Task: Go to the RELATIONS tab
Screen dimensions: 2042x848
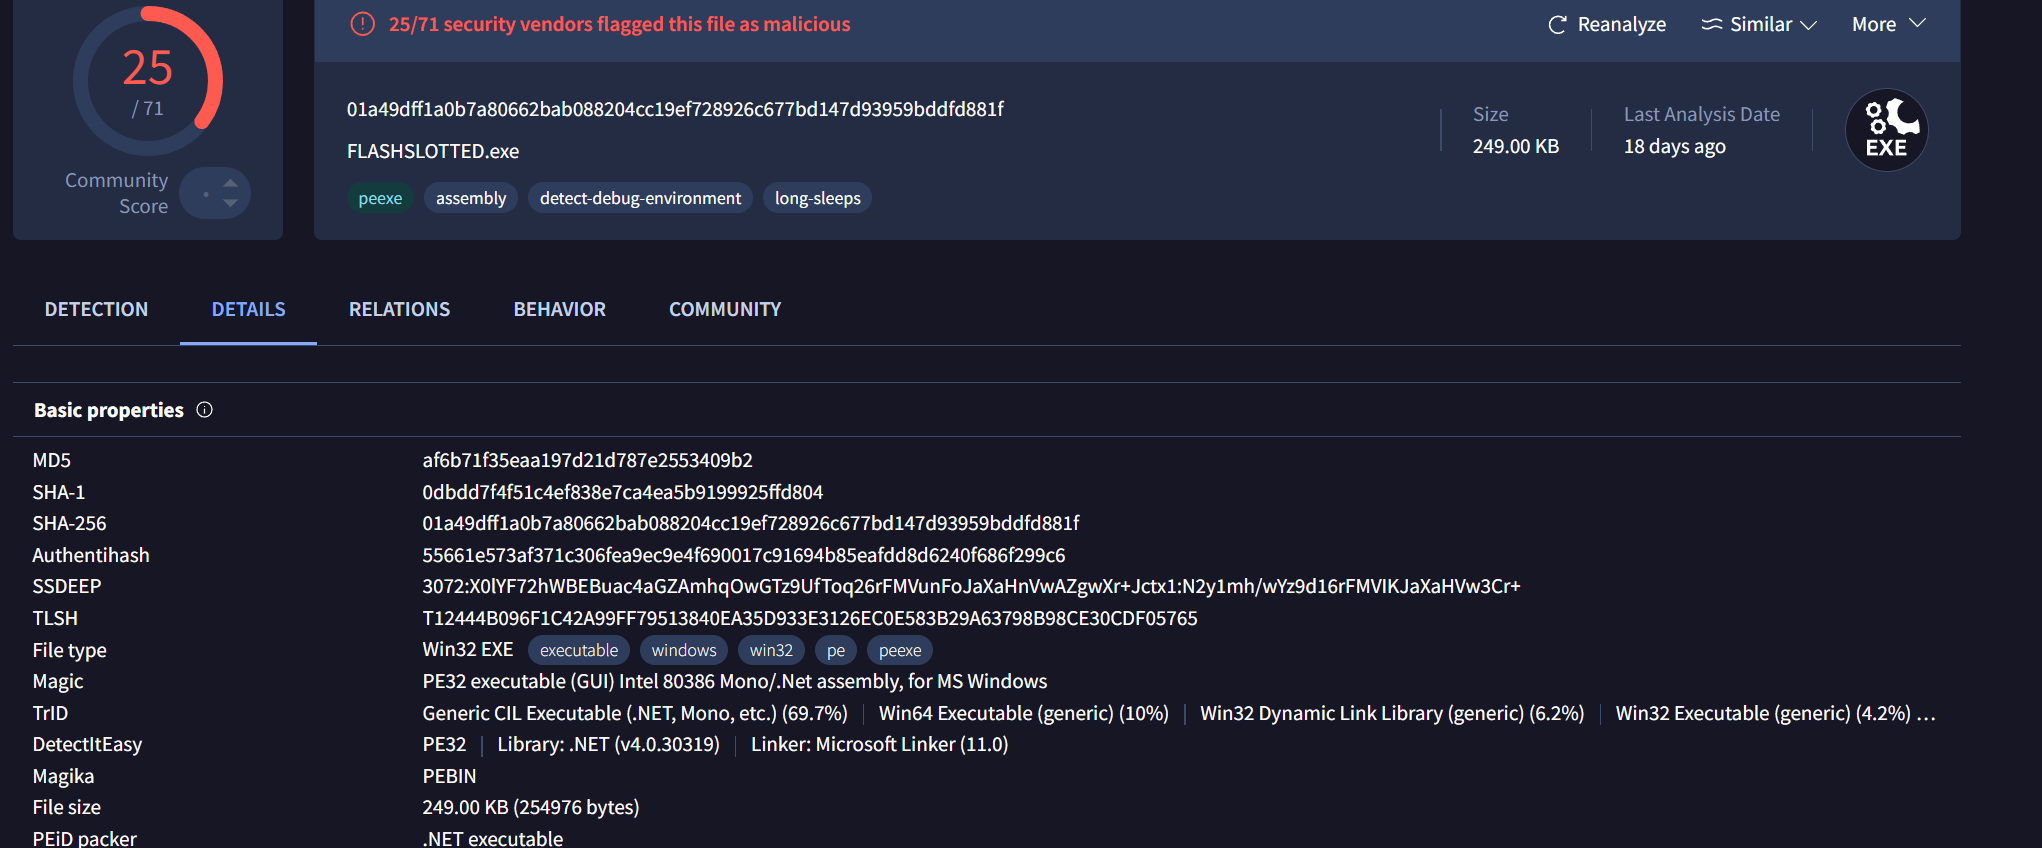Action: pos(399,310)
